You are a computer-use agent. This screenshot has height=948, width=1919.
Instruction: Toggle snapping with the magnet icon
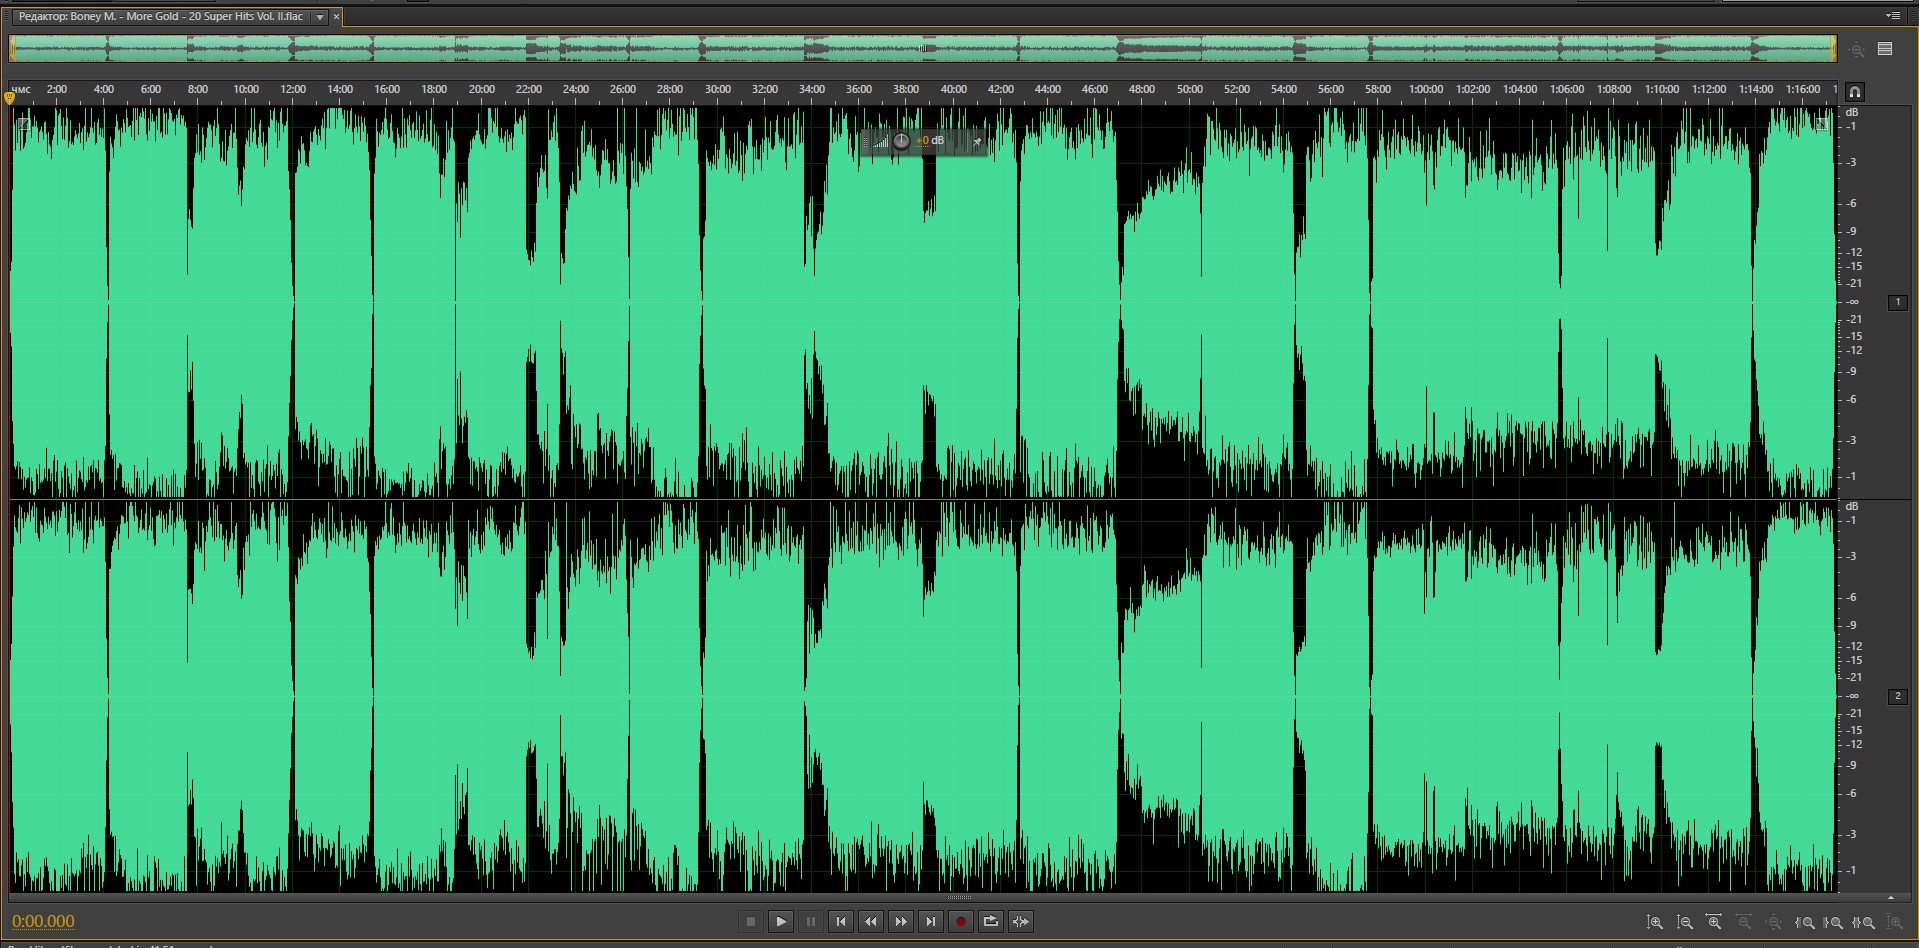1855,92
